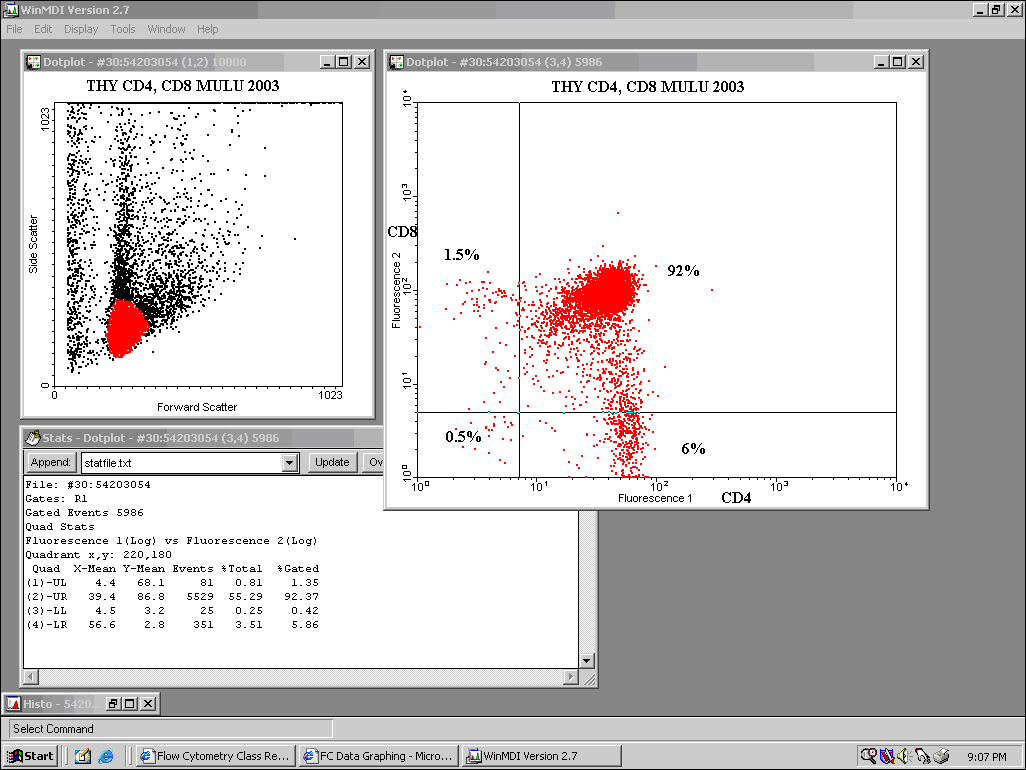Click Stats horizontal scrollbar left arrow

coord(31,677)
